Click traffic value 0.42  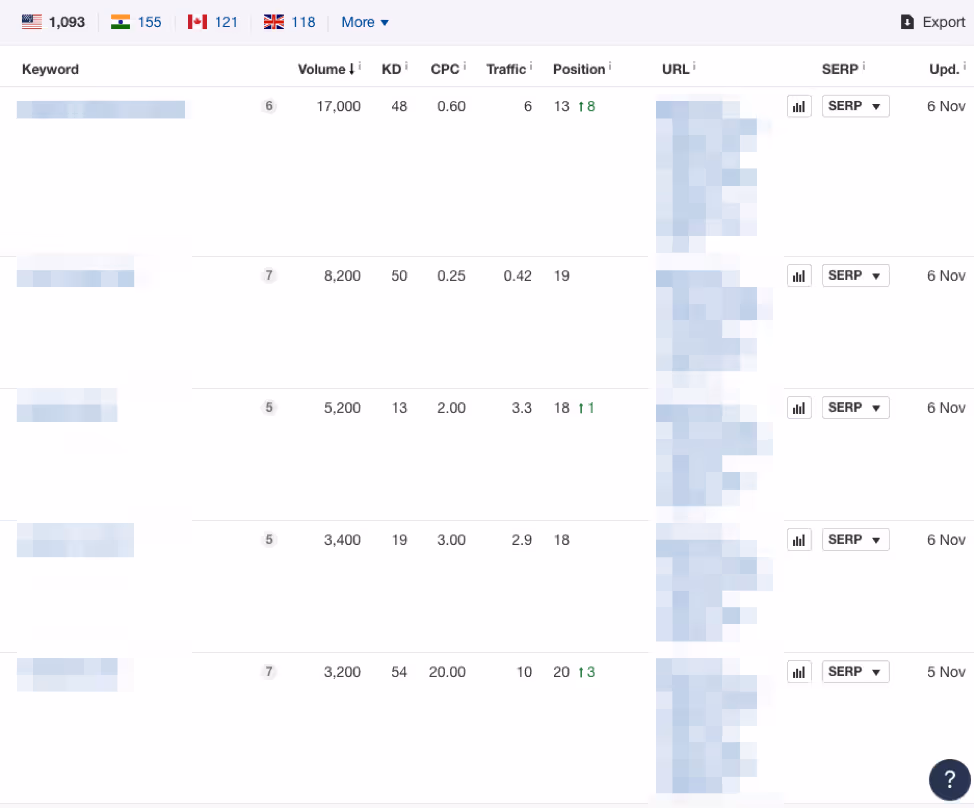point(517,276)
